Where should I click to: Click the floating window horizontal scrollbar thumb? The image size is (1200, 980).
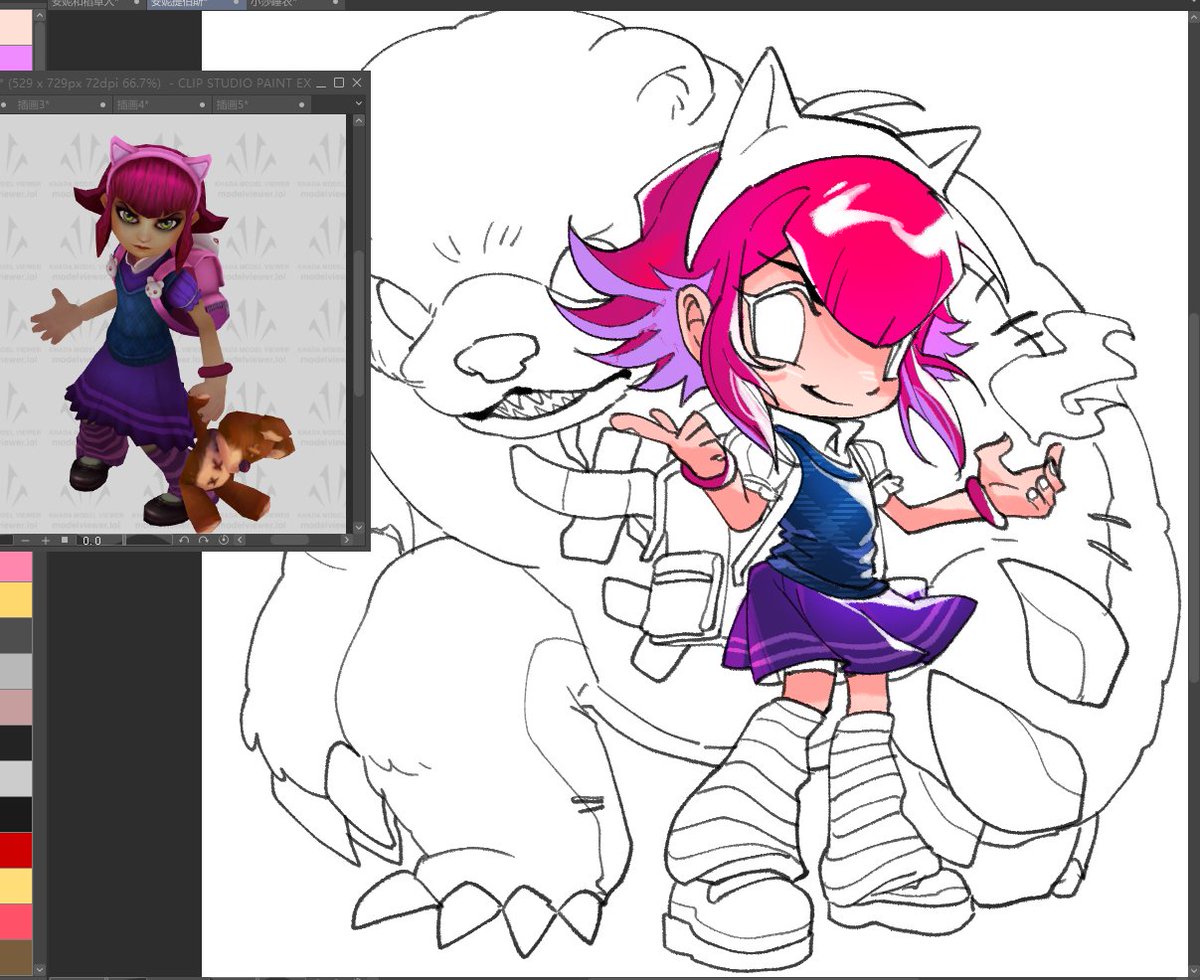pos(289,540)
